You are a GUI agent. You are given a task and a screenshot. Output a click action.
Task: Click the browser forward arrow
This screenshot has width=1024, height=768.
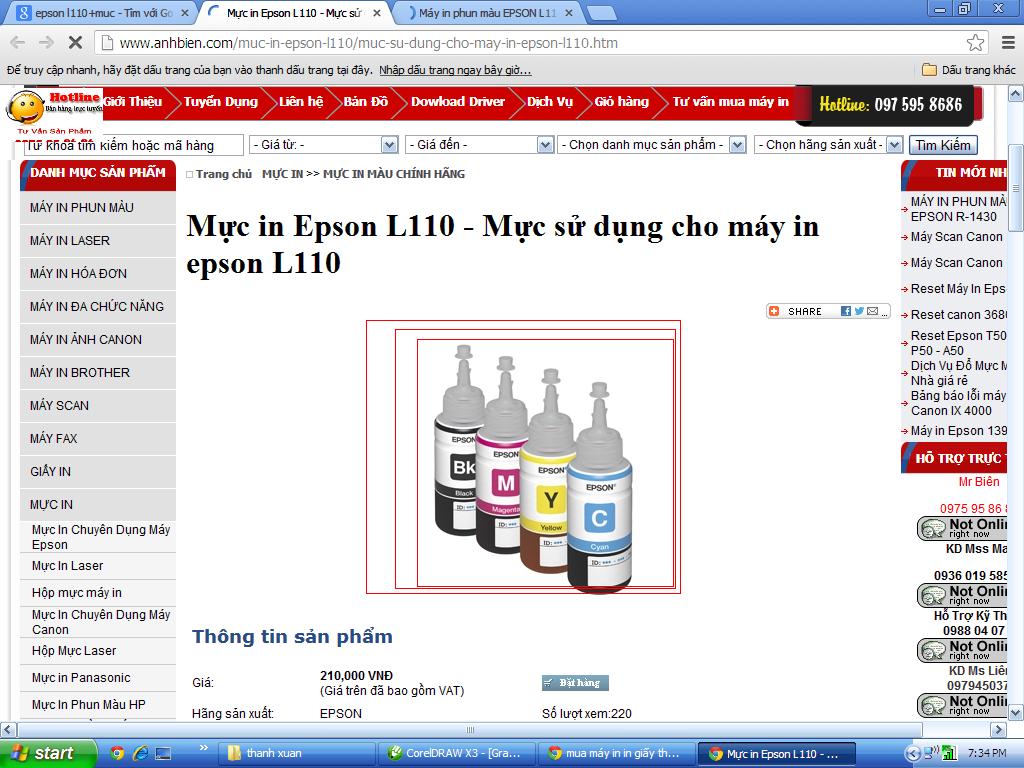(46, 43)
